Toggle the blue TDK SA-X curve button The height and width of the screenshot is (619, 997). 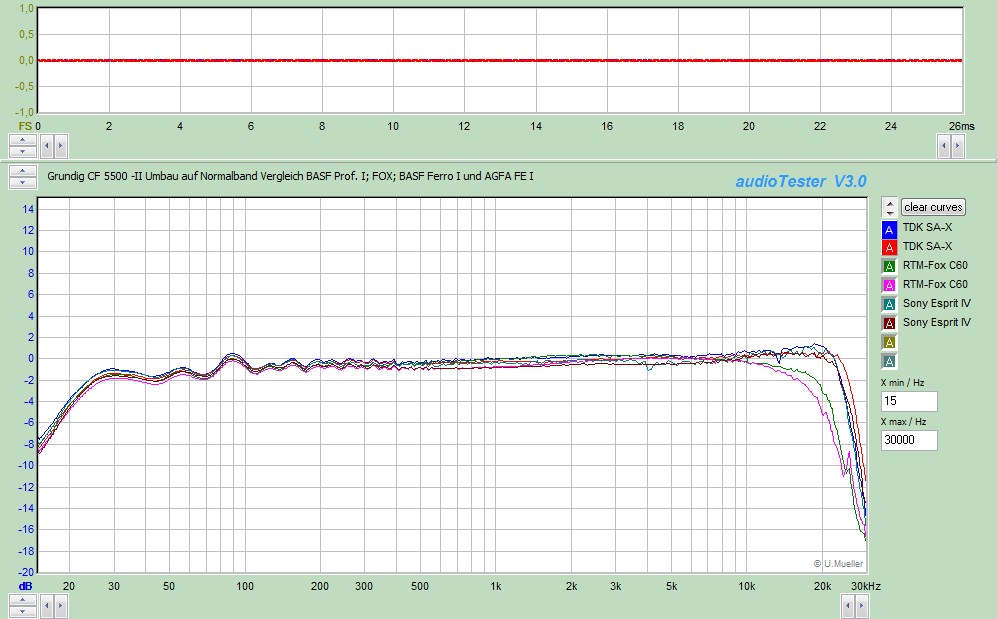click(x=889, y=228)
